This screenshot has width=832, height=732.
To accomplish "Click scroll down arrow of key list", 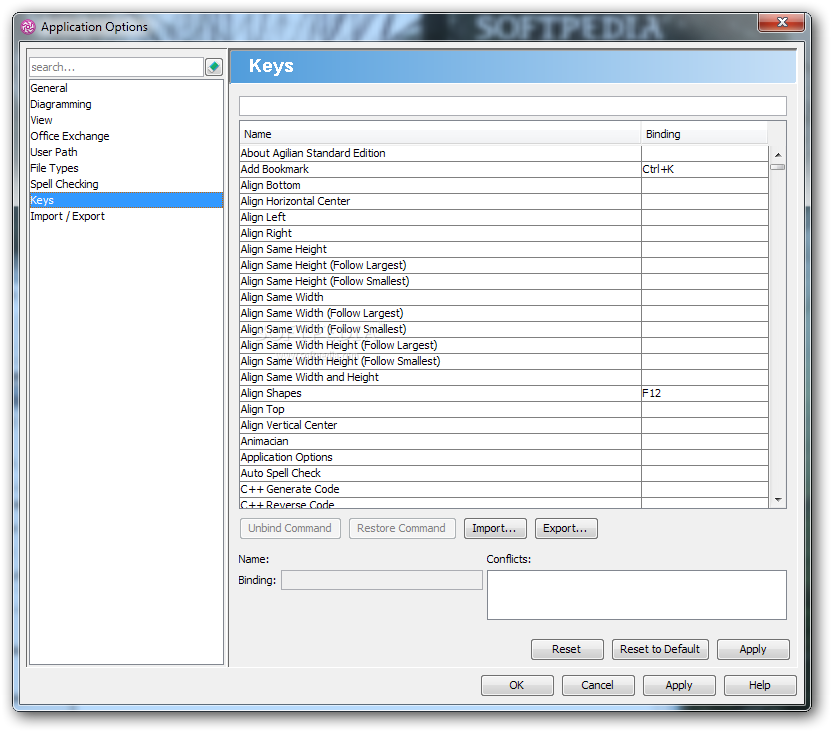I will click(x=778, y=500).
